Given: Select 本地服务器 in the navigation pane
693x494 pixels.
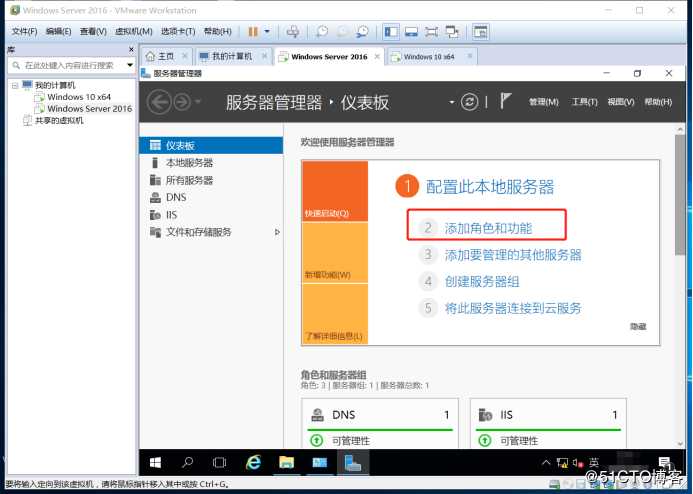Looking at the screenshot, I should point(211,163).
